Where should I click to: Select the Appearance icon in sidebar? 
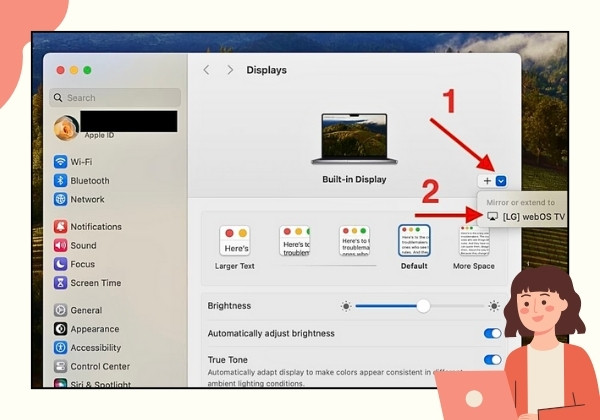[60, 329]
